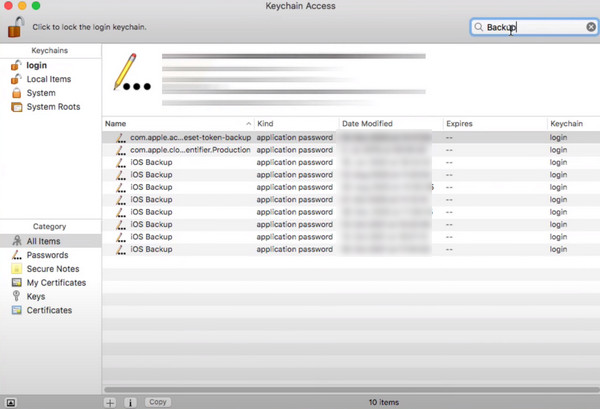
Task: Click the icon of com.apple.ac...eset-token-backup row
Action: pyautogui.click(x=121, y=137)
